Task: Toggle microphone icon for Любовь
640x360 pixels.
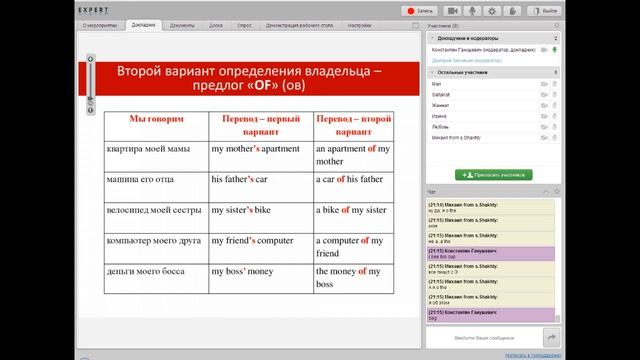Action: [555, 127]
